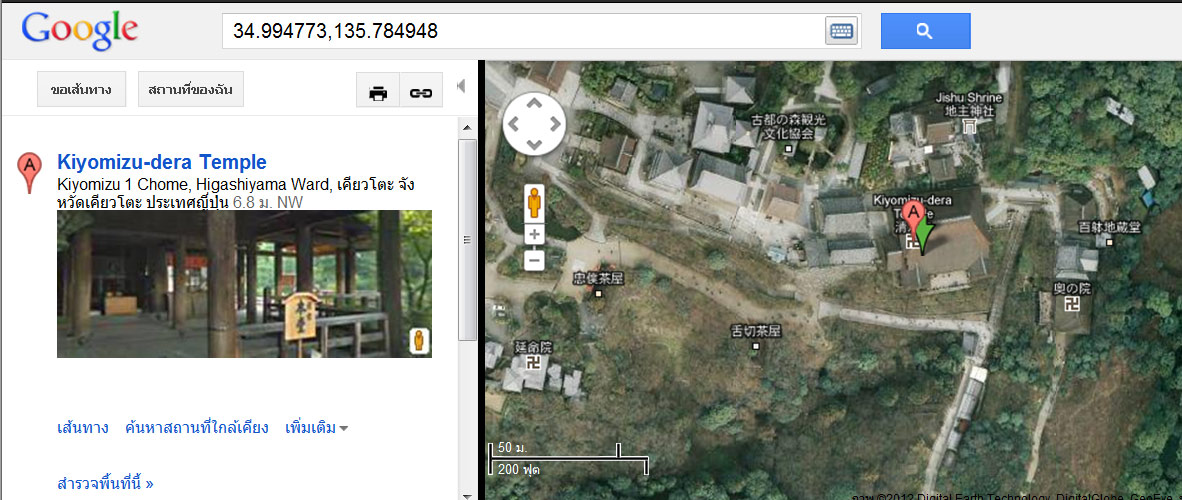Click the red A marker on the map
Viewport: 1182px width, 500px height.
914,219
